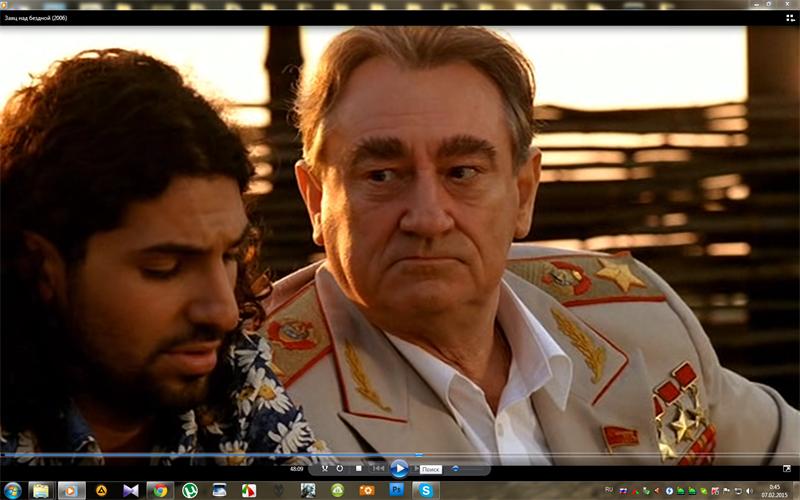Click the blue round tray icon
The image size is (800, 500).
click(x=669, y=491)
